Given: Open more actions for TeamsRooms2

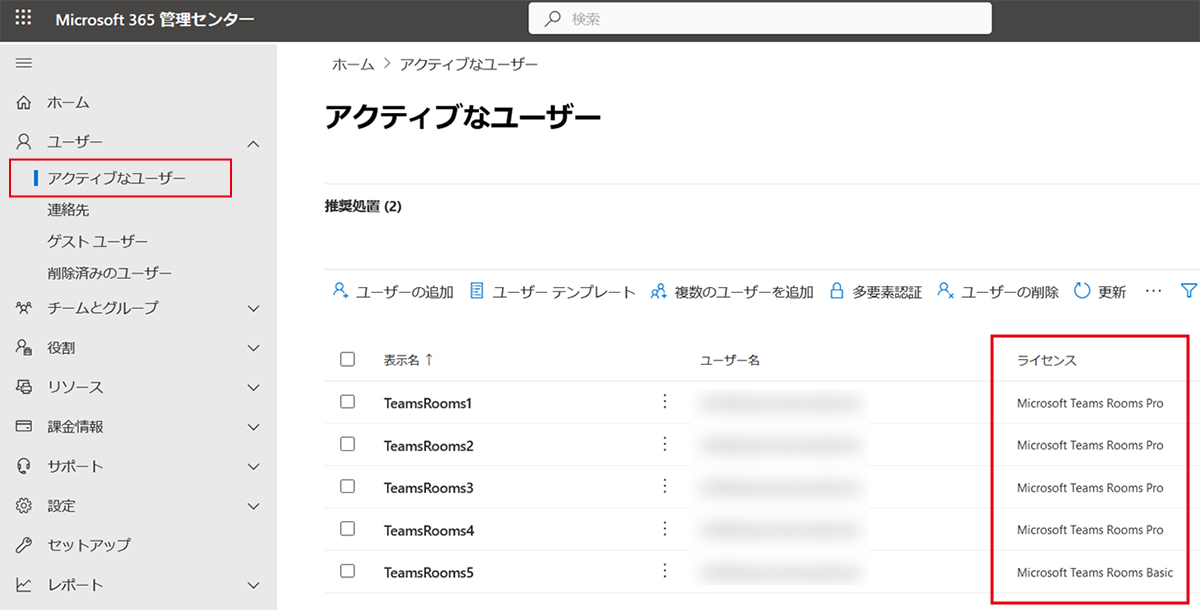Looking at the screenshot, I should tap(664, 444).
